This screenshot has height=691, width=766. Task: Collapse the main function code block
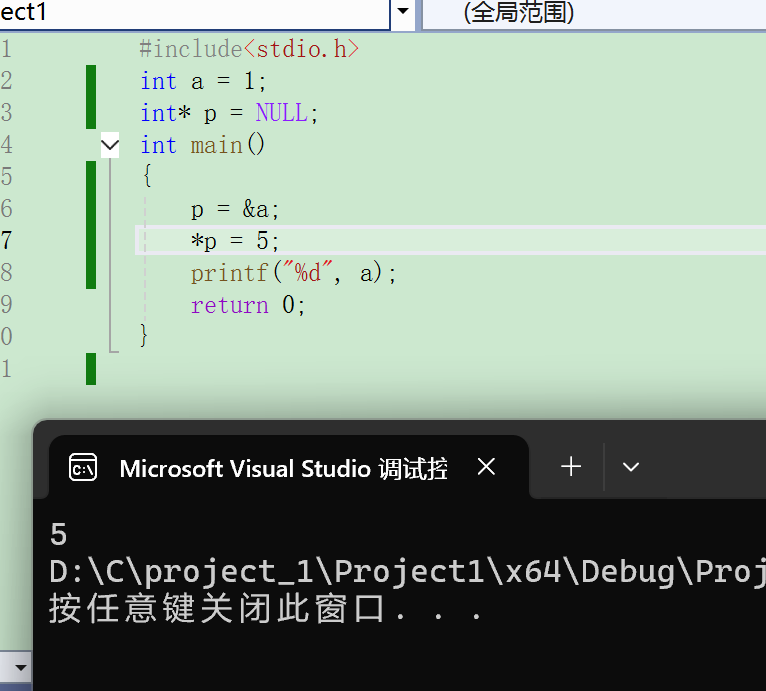[110, 145]
